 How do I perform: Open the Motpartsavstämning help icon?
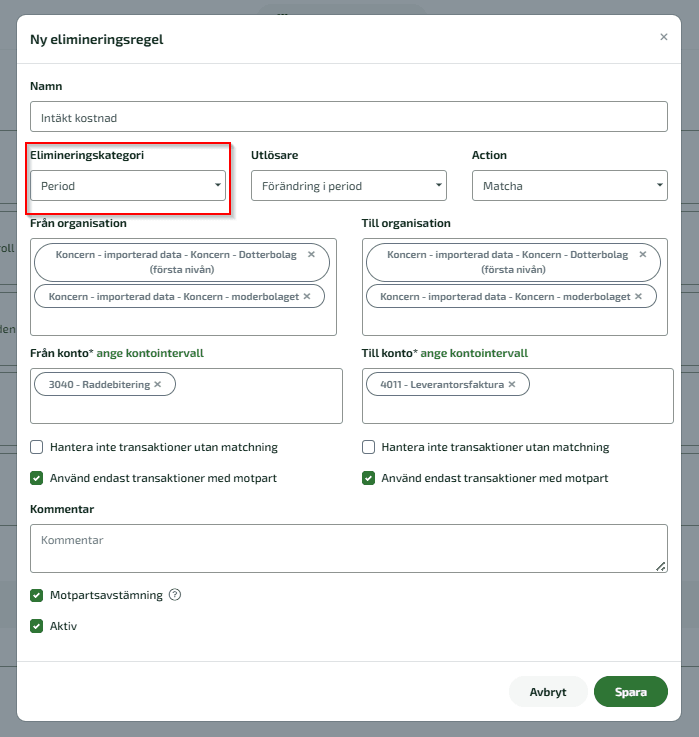tap(175, 595)
